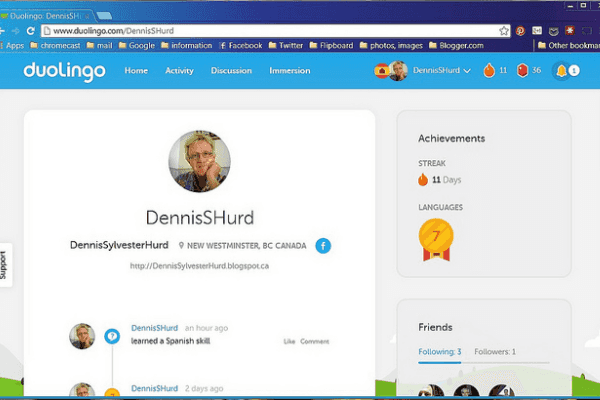Screen dimensions: 600x400
Task: Comment on the 'learned a Spanish skill' post
Action: 315,341
